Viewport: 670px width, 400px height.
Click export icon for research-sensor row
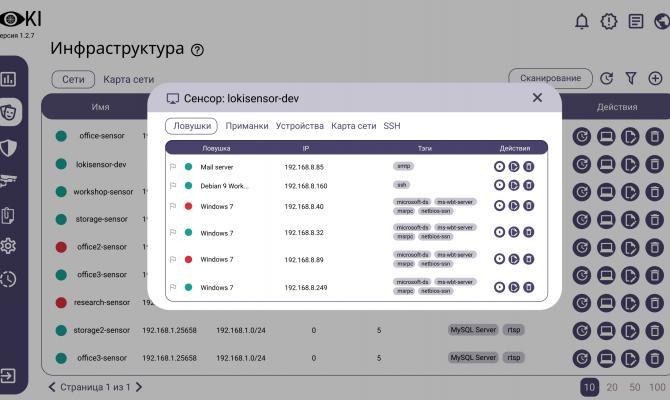(x=630, y=303)
